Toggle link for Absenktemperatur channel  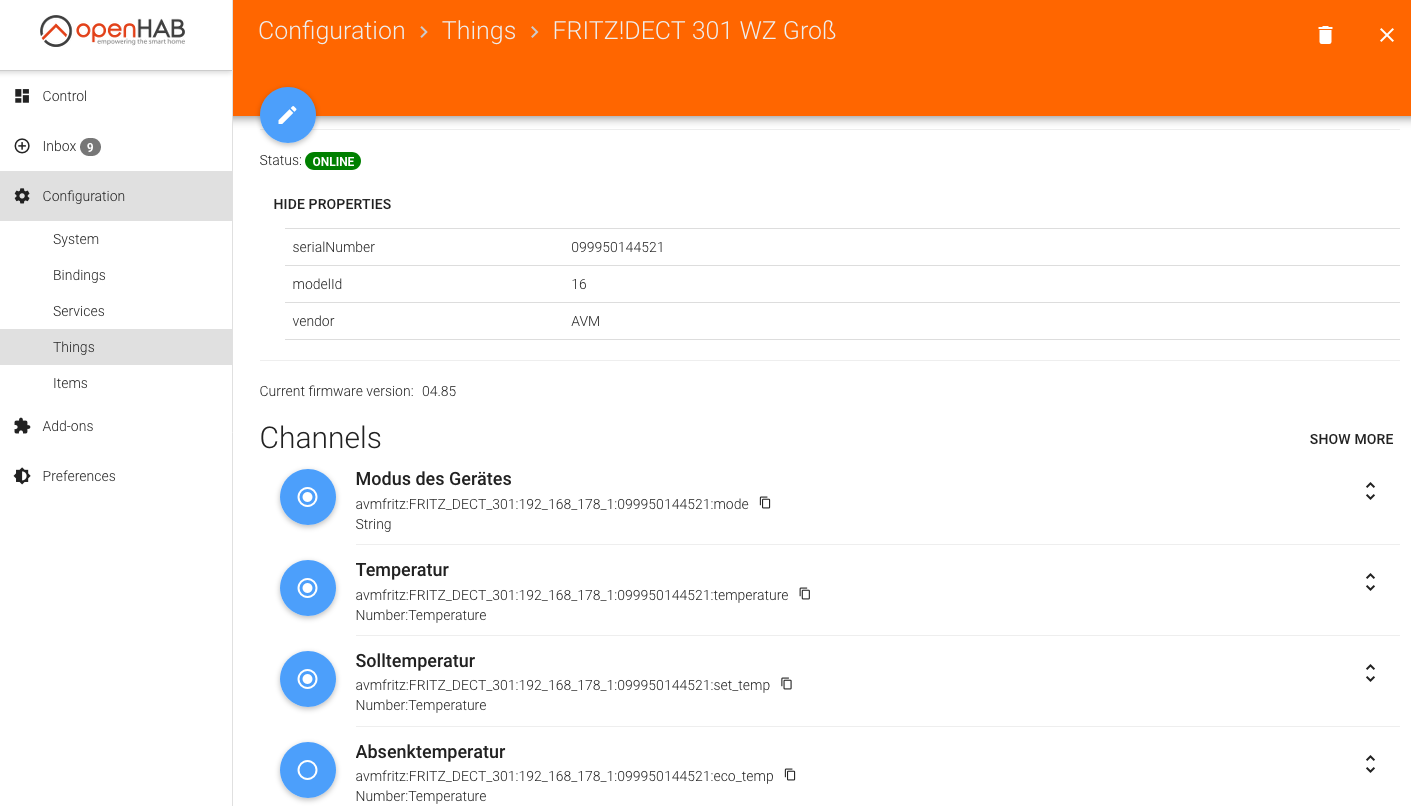[x=308, y=770]
